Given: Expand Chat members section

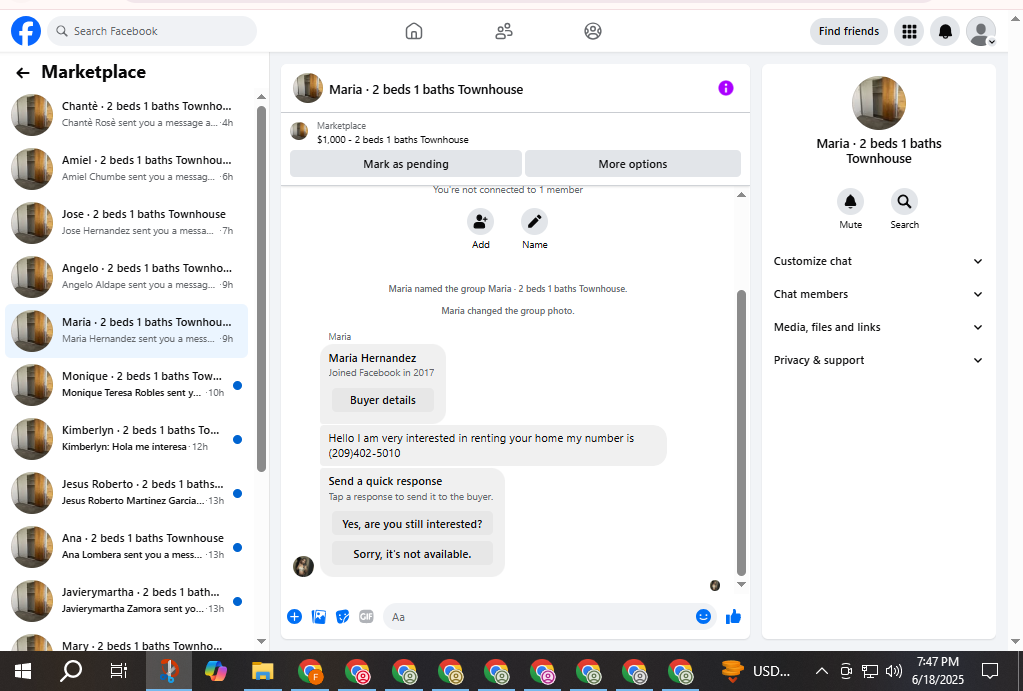Looking at the screenshot, I should coord(878,294).
